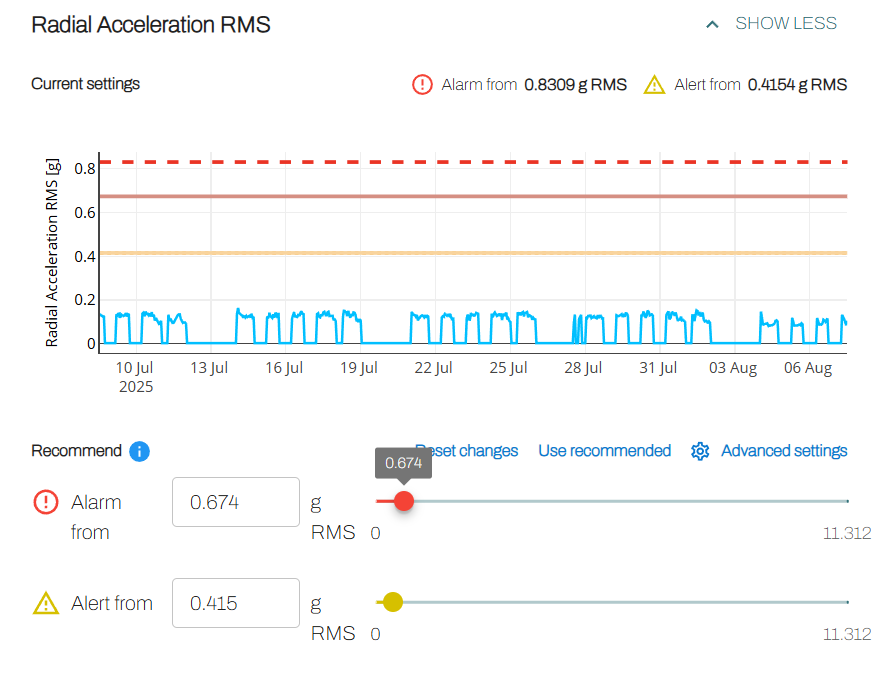Focus the Alert from 0.415 input field
888x678 pixels.
point(236,603)
